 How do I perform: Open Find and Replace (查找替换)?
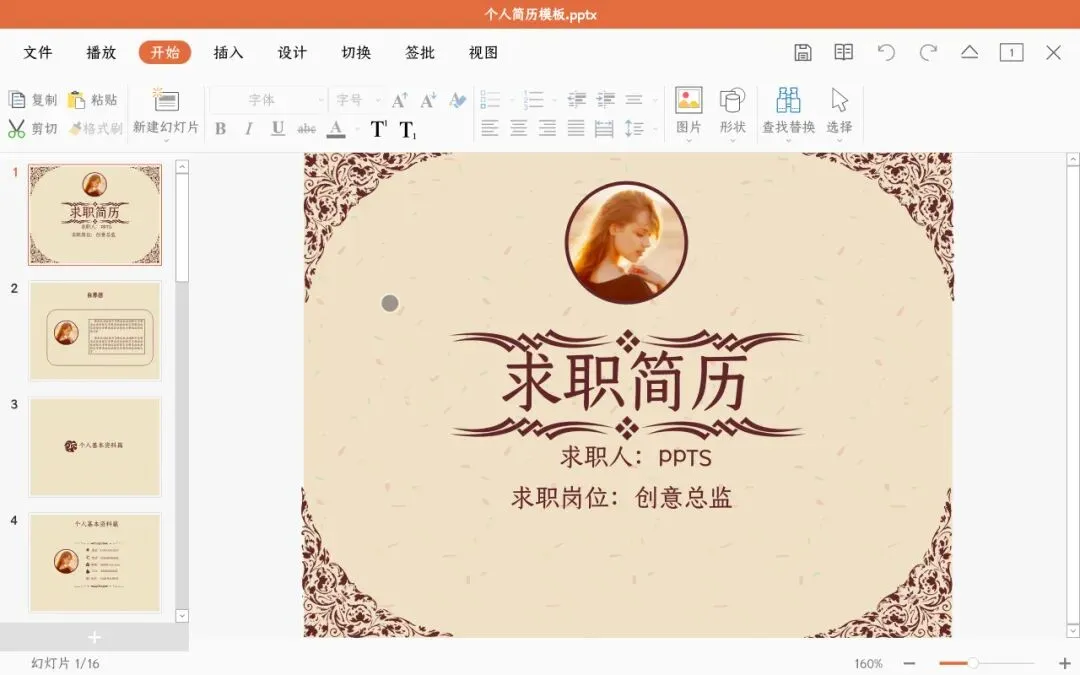789,110
